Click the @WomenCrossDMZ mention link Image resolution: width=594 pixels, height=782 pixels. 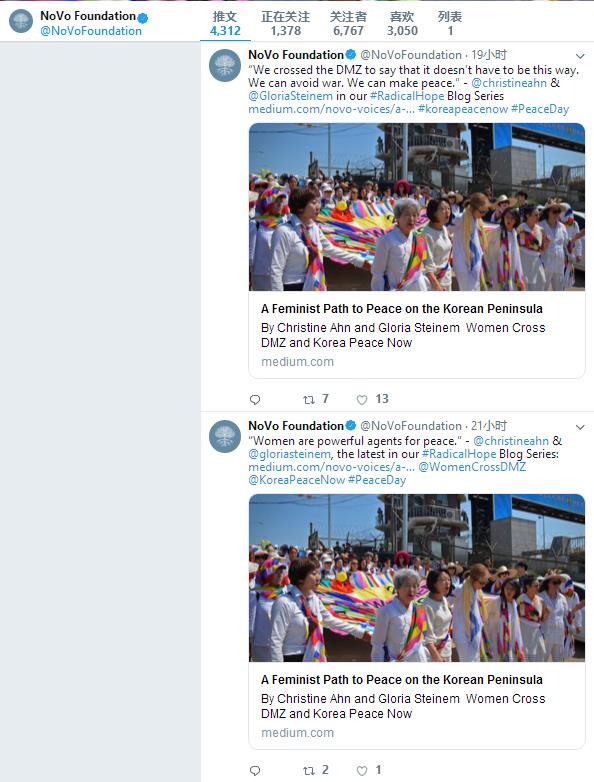pos(472,467)
